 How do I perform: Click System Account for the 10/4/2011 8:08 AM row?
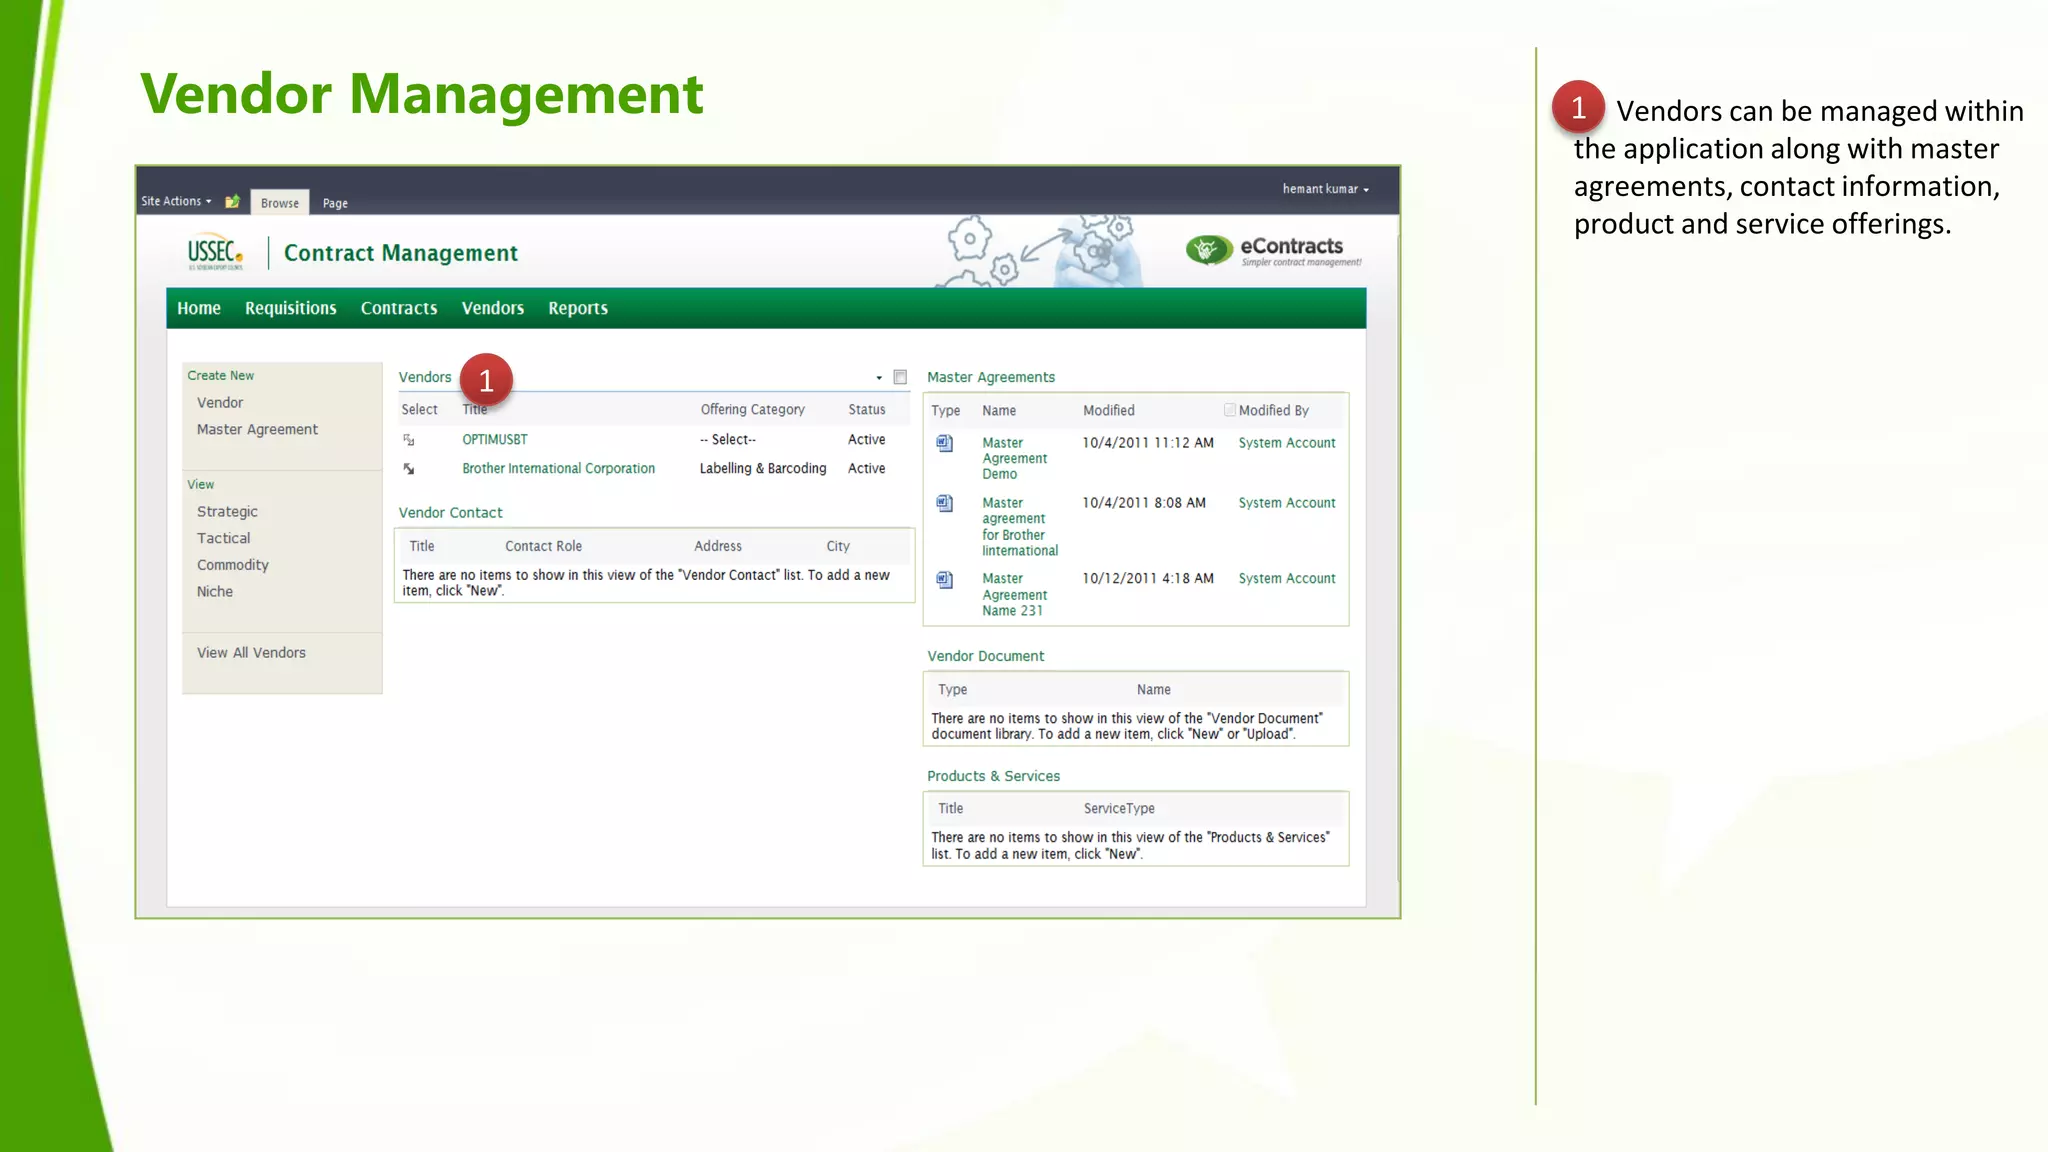(1287, 503)
